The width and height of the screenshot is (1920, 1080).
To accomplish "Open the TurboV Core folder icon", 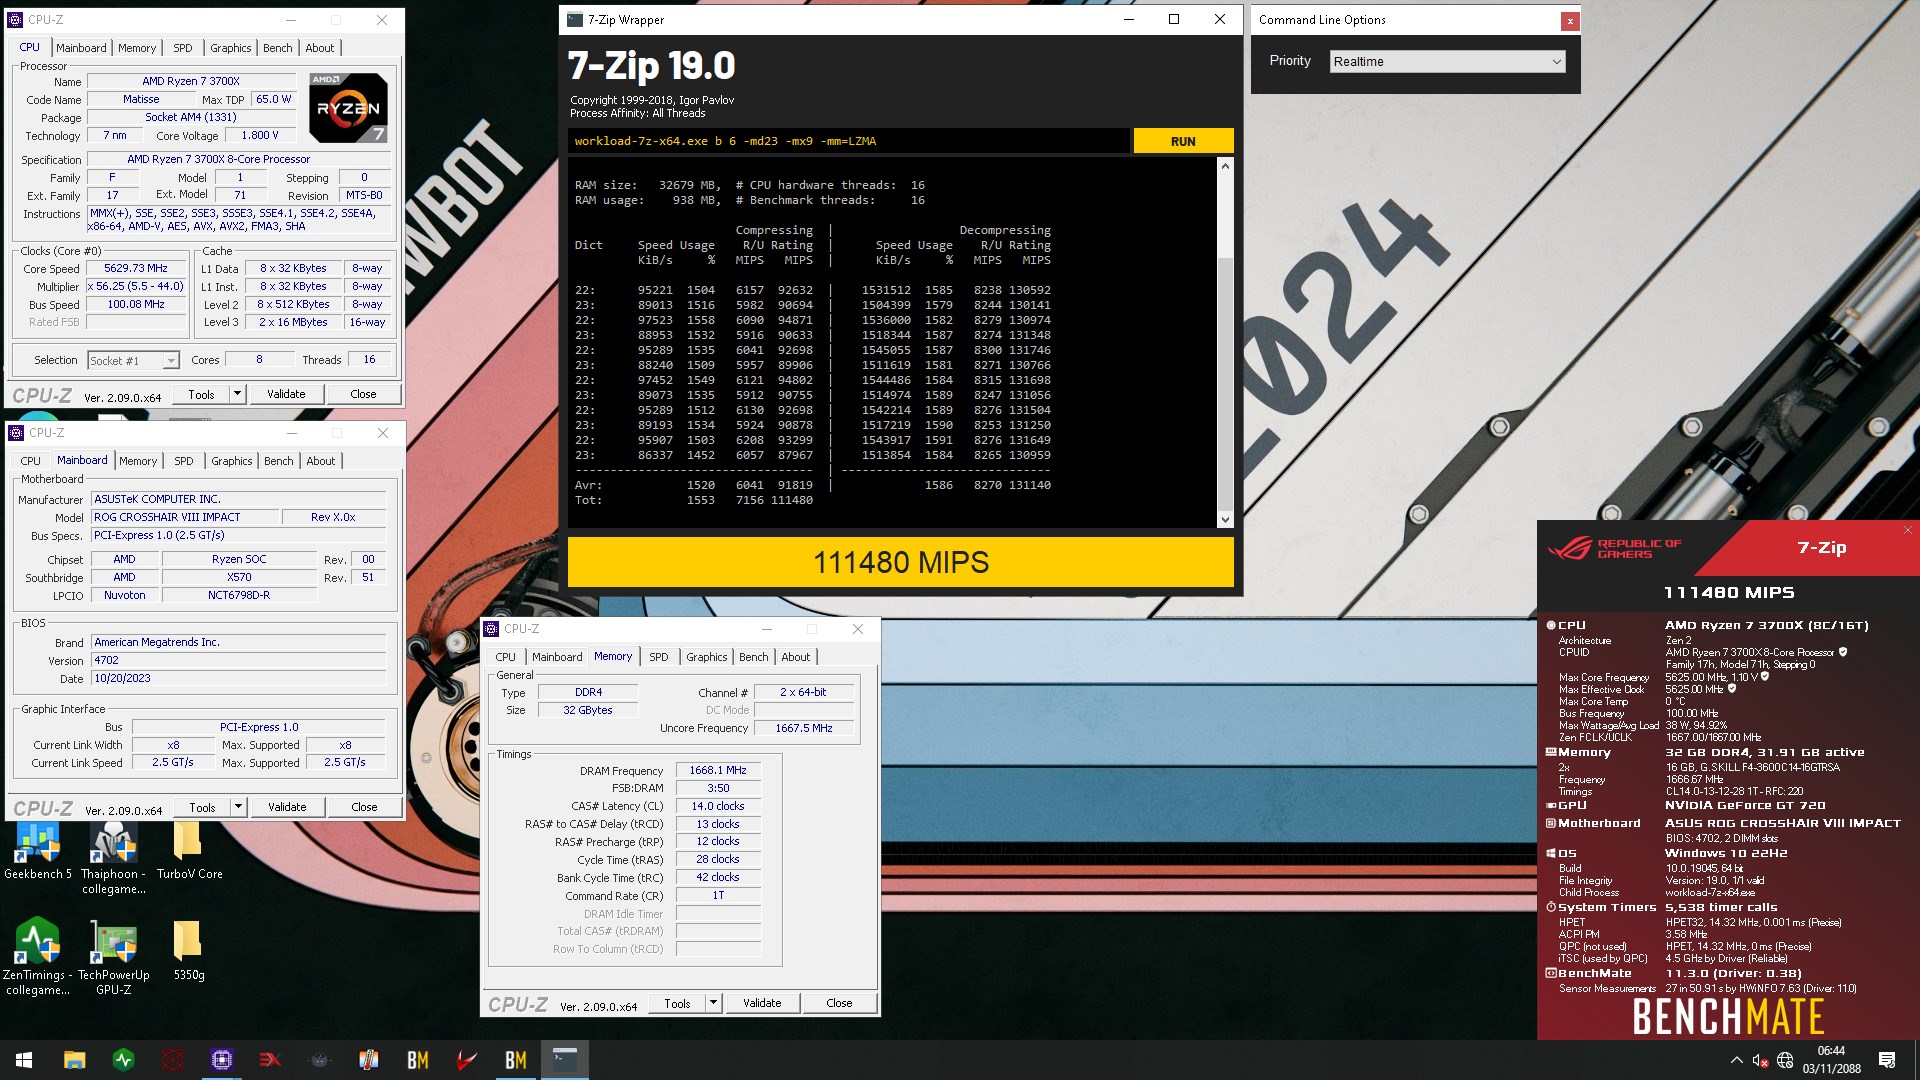I will point(189,851).
